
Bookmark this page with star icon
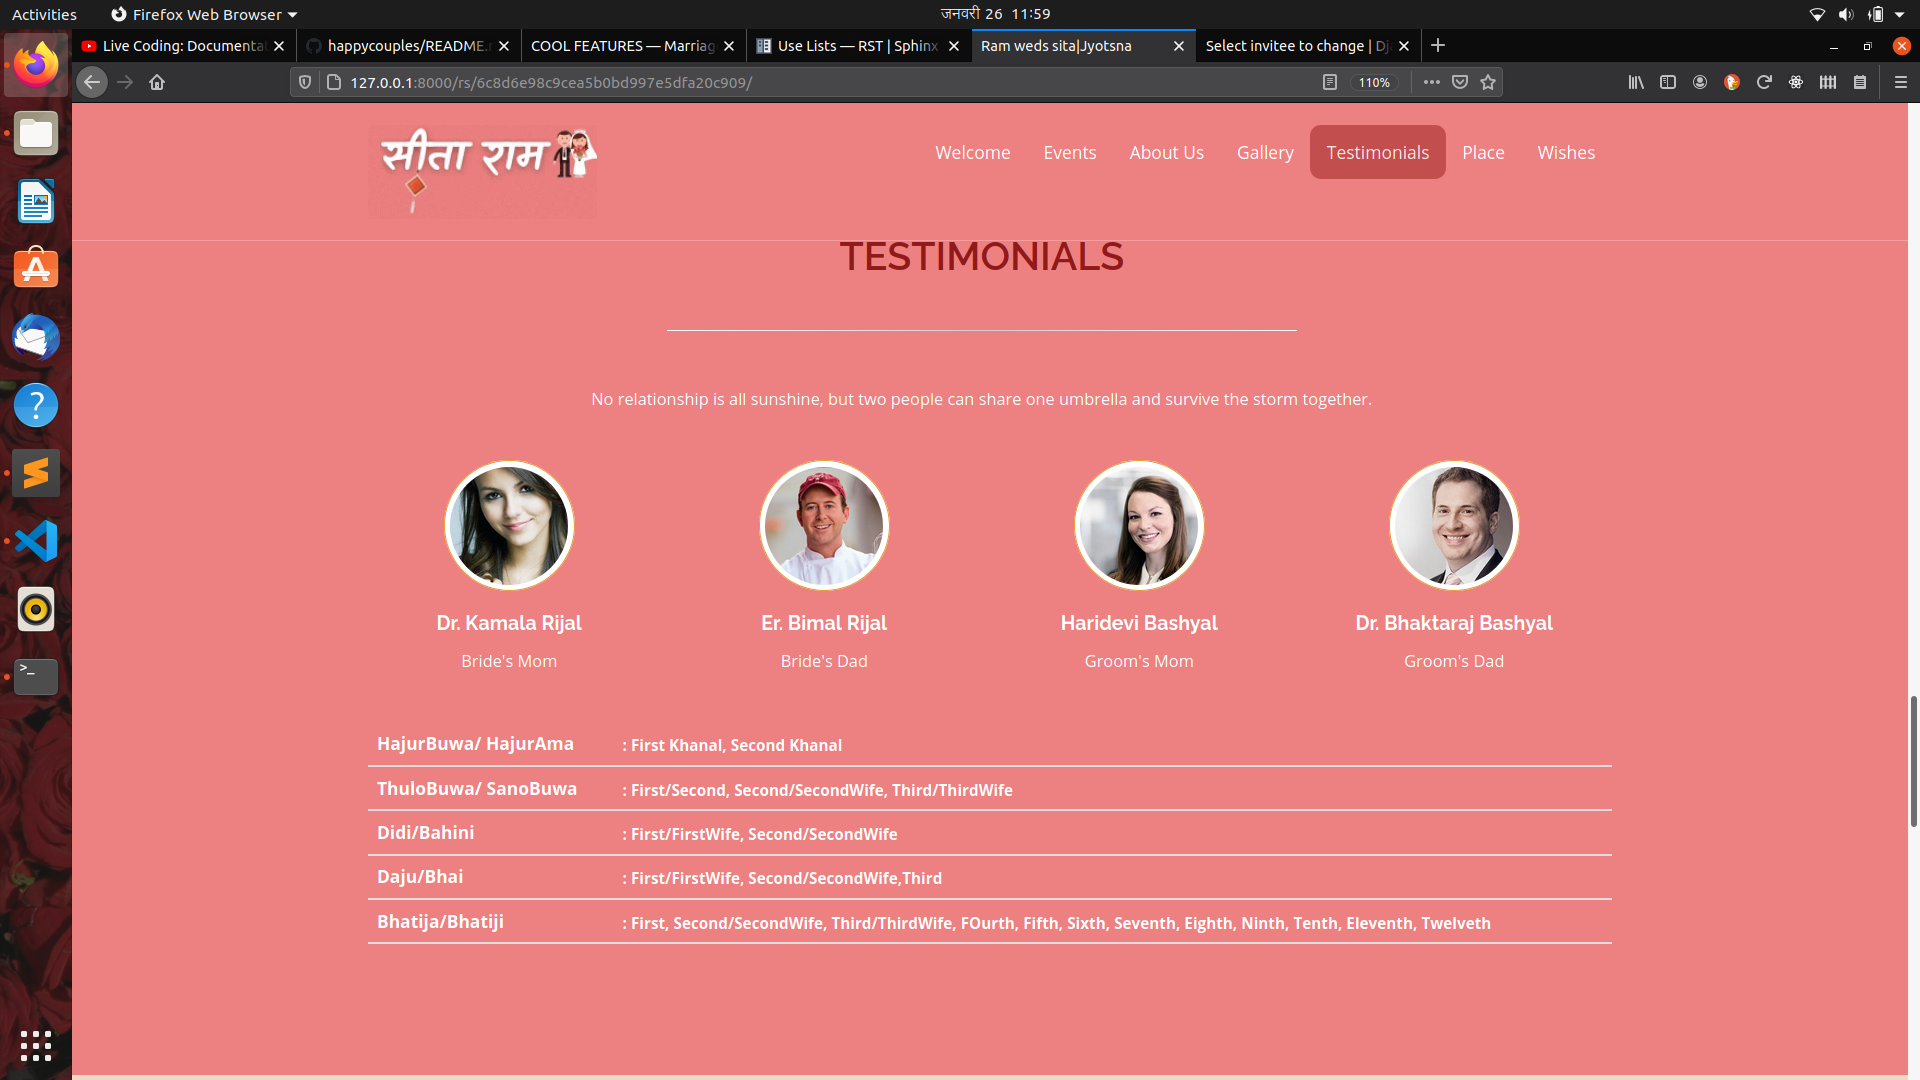[x=1488, y=83]
